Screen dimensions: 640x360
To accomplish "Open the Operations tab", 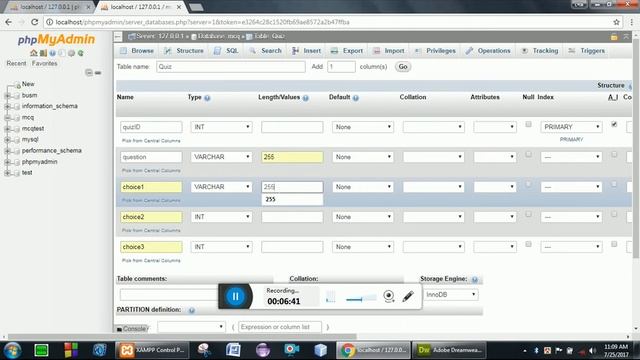I will (488, 51).
